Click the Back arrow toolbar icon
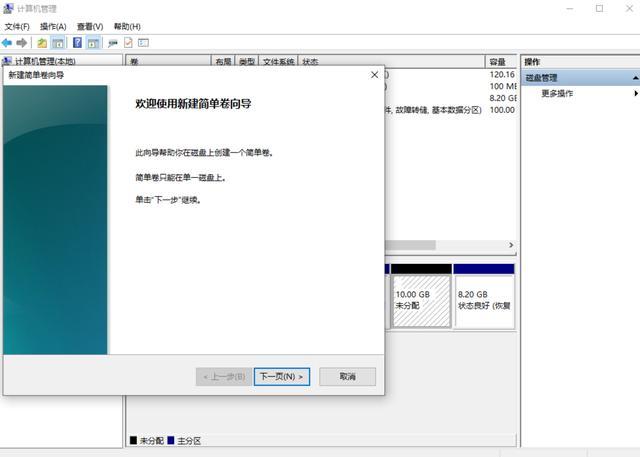Screen dimensions: 640x457 [8, 43]
